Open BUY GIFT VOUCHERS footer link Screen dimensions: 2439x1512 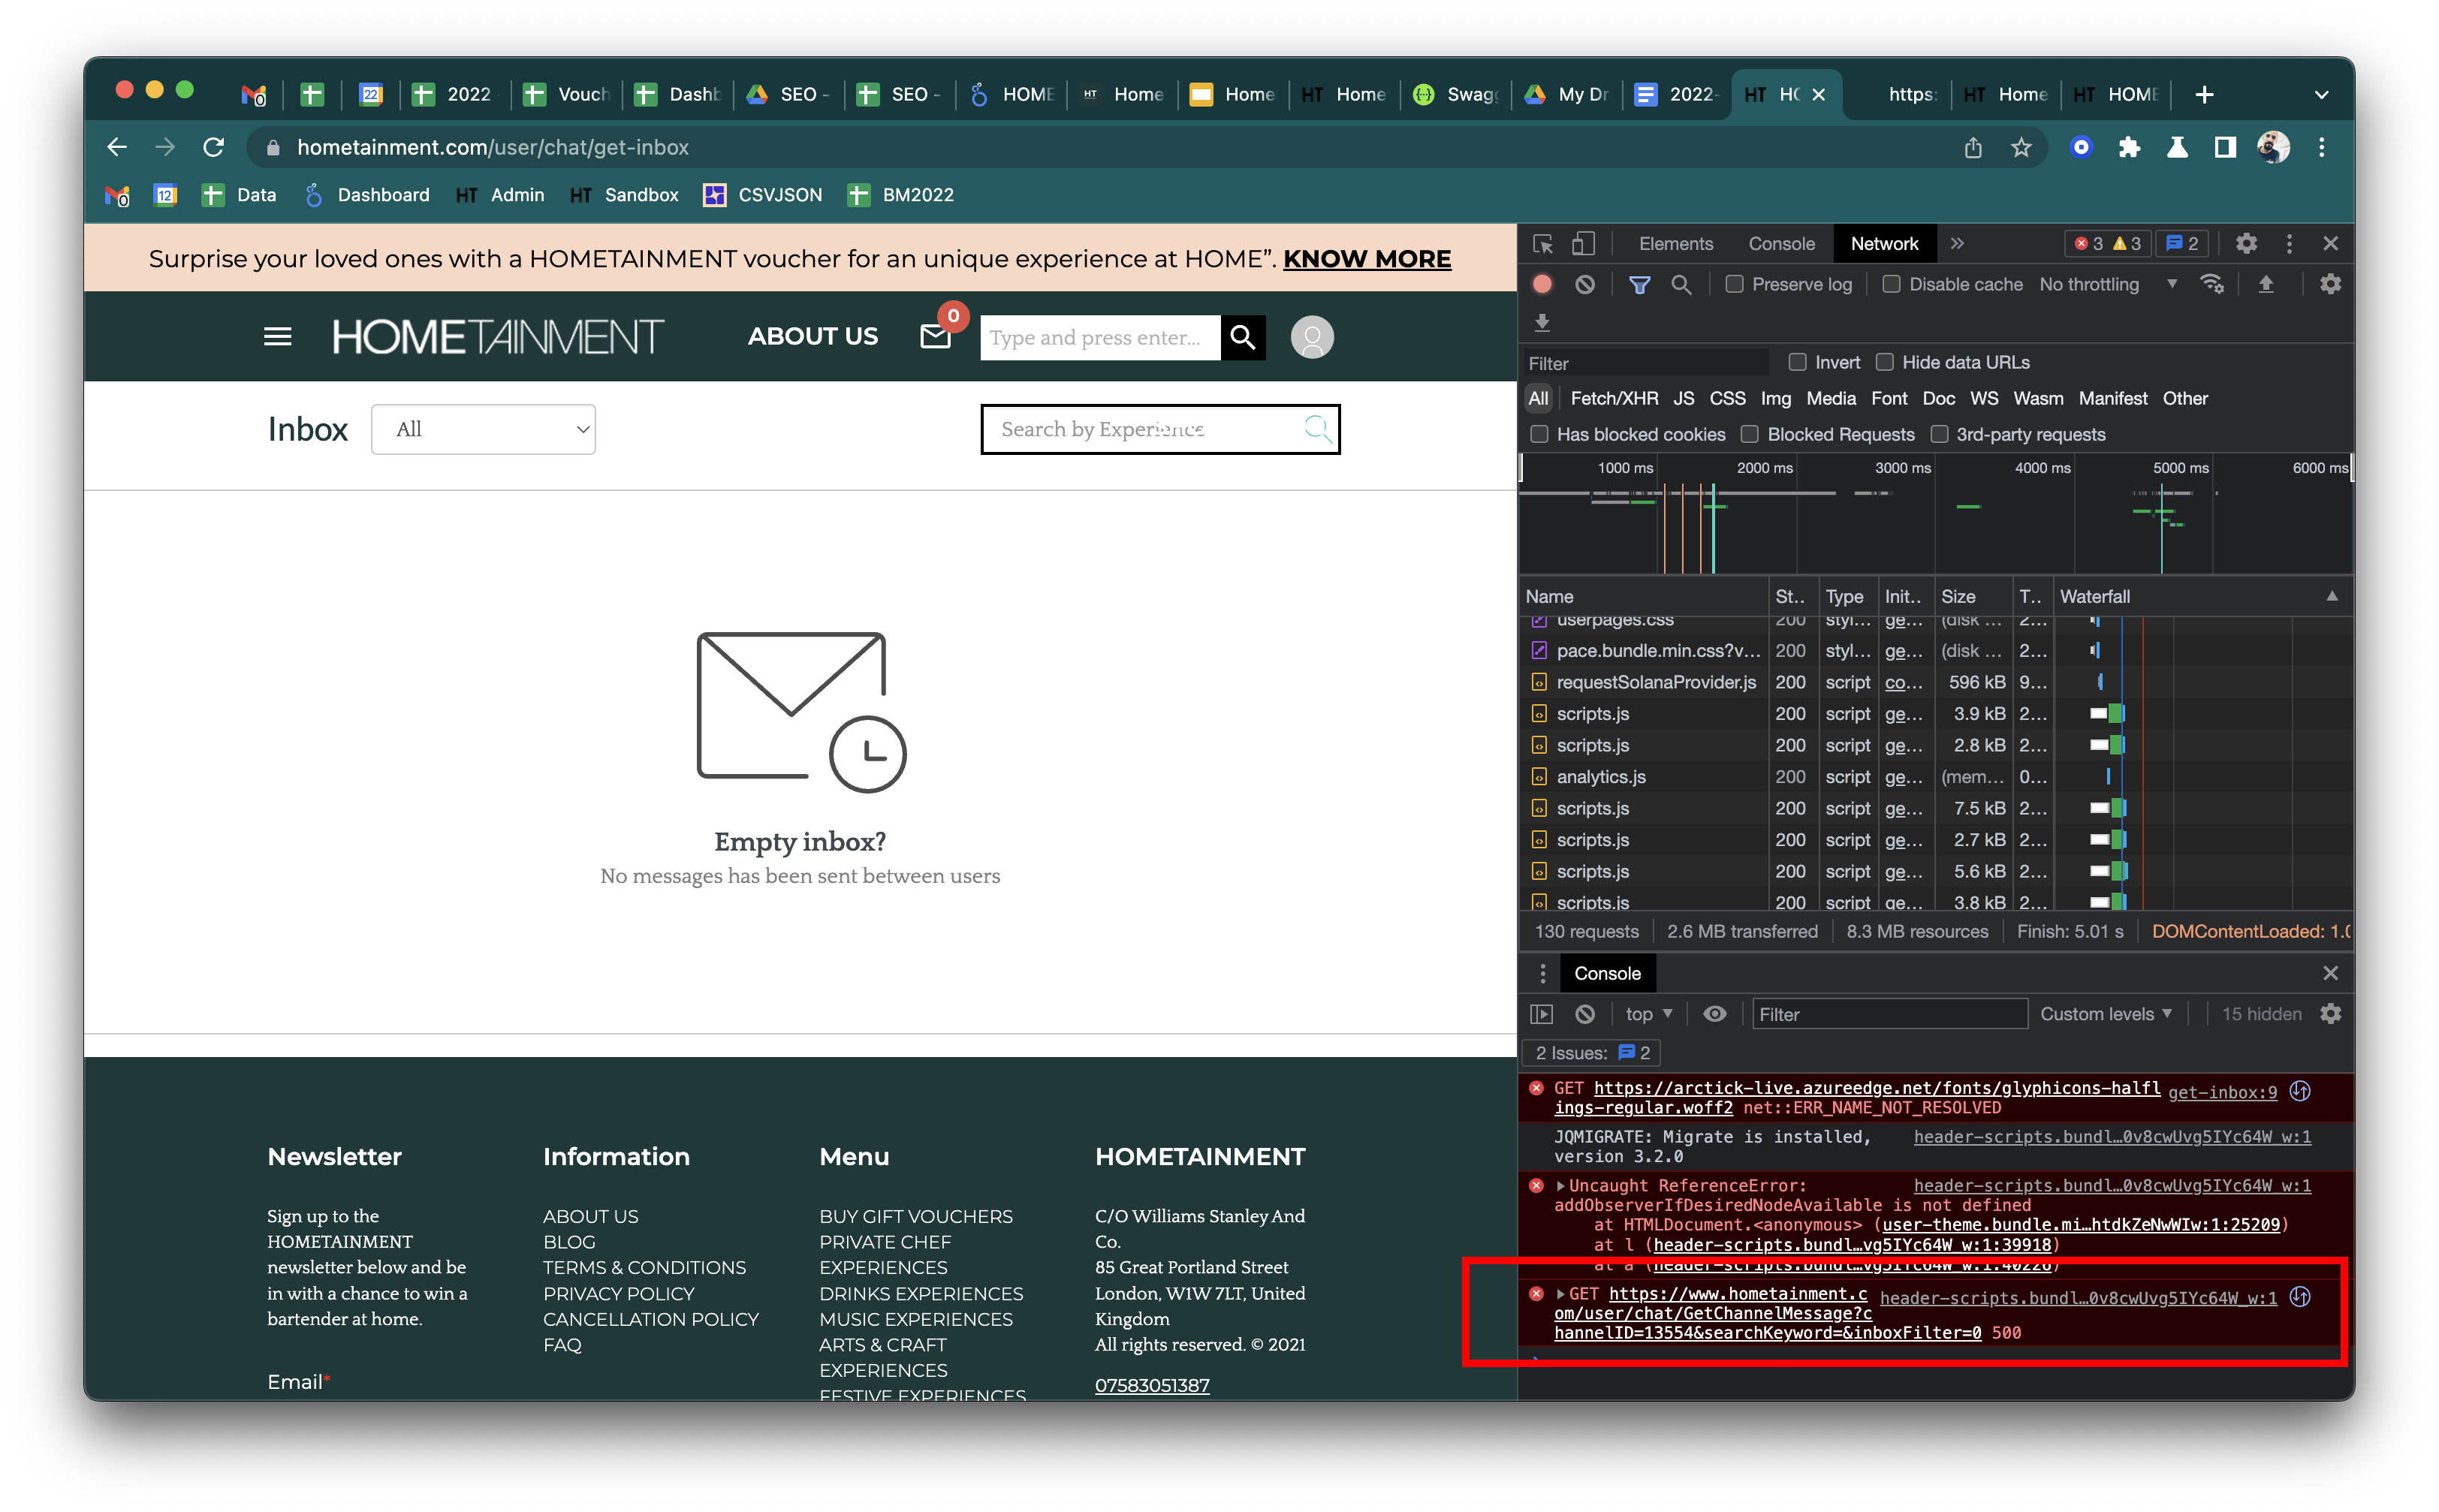click(915, 1217)
